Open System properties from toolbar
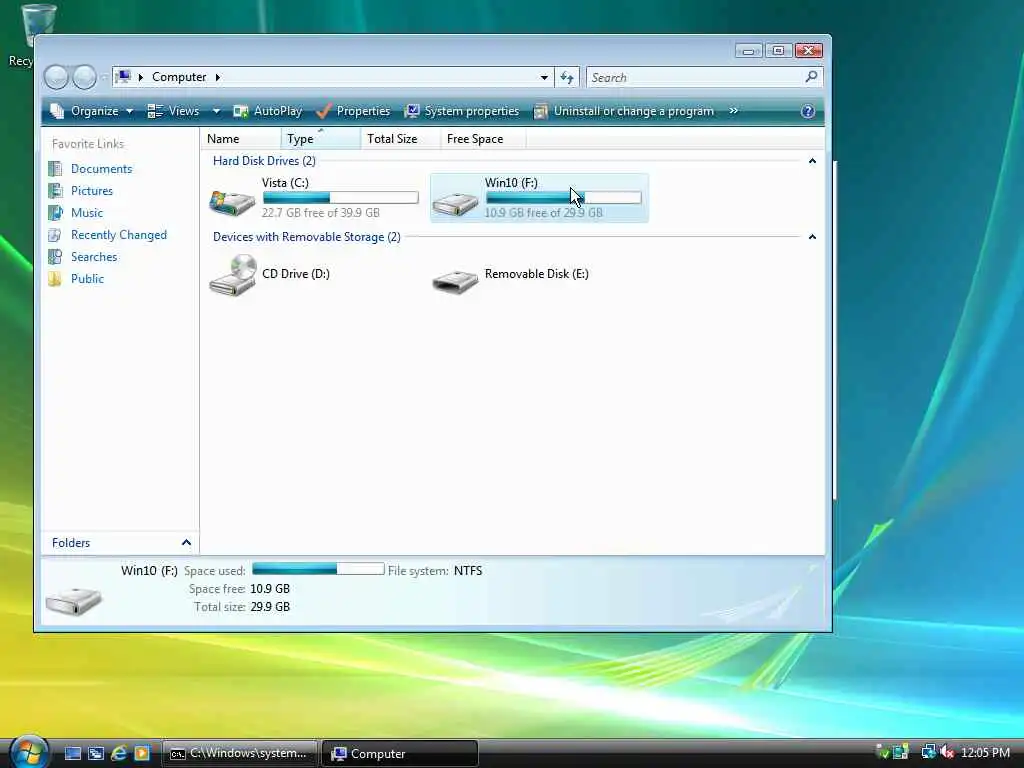The image size is (1024, 768). (462, 111)
